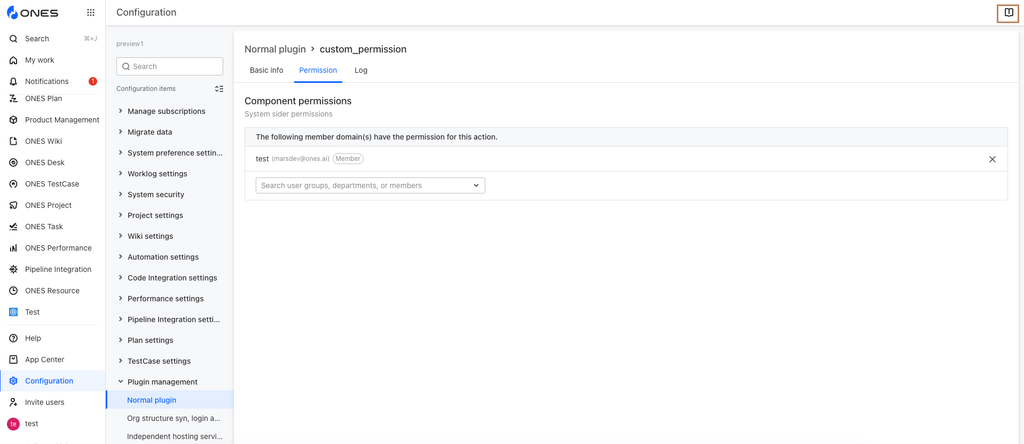The image size is (1024, 444).
Task: Click the ONES Project icon
Action: point(13,205)
